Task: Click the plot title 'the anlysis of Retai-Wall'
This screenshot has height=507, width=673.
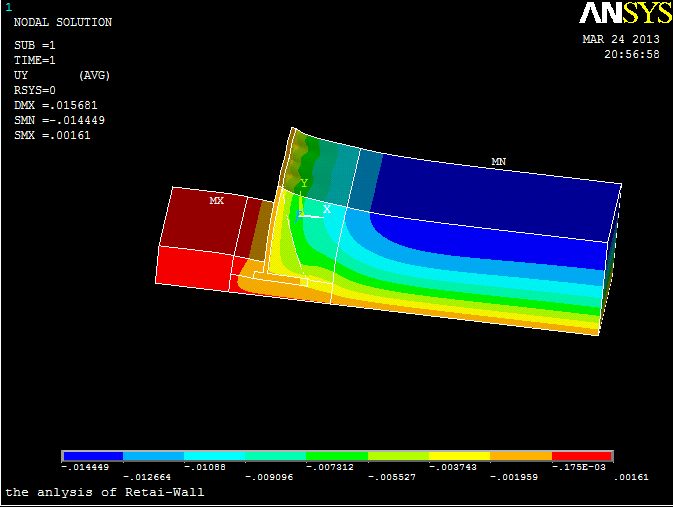Action: click(x=105, y=492)
